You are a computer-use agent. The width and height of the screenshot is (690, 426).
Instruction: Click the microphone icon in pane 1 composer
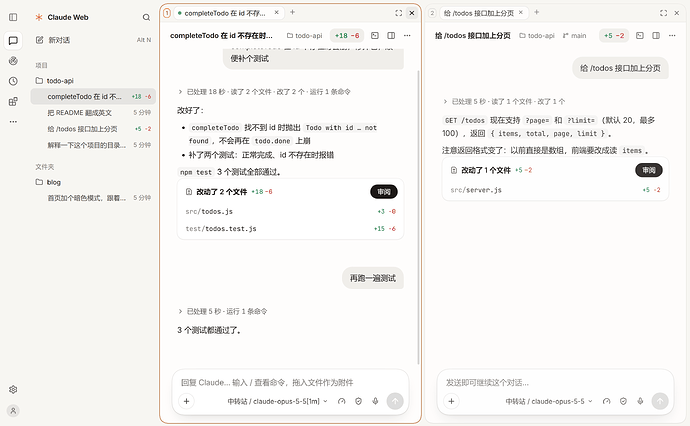(375, 401)
